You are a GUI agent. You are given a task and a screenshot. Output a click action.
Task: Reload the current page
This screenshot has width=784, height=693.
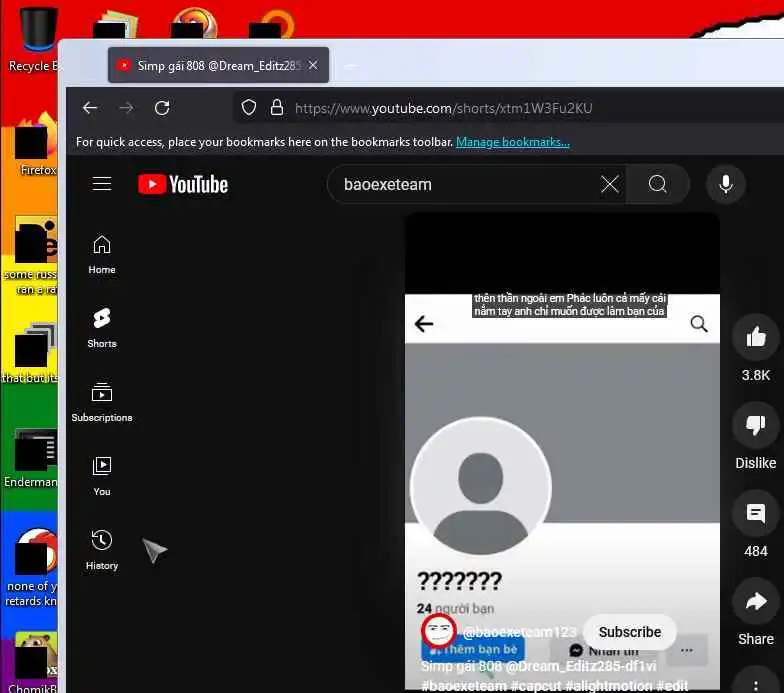pyautogui.click(x=162, y=108)
